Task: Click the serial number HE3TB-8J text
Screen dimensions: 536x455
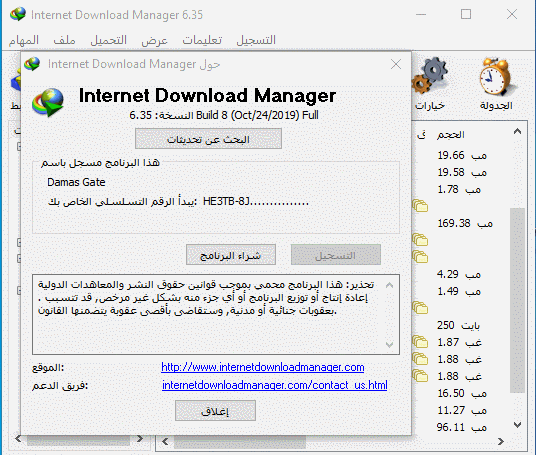Action: 255,201
